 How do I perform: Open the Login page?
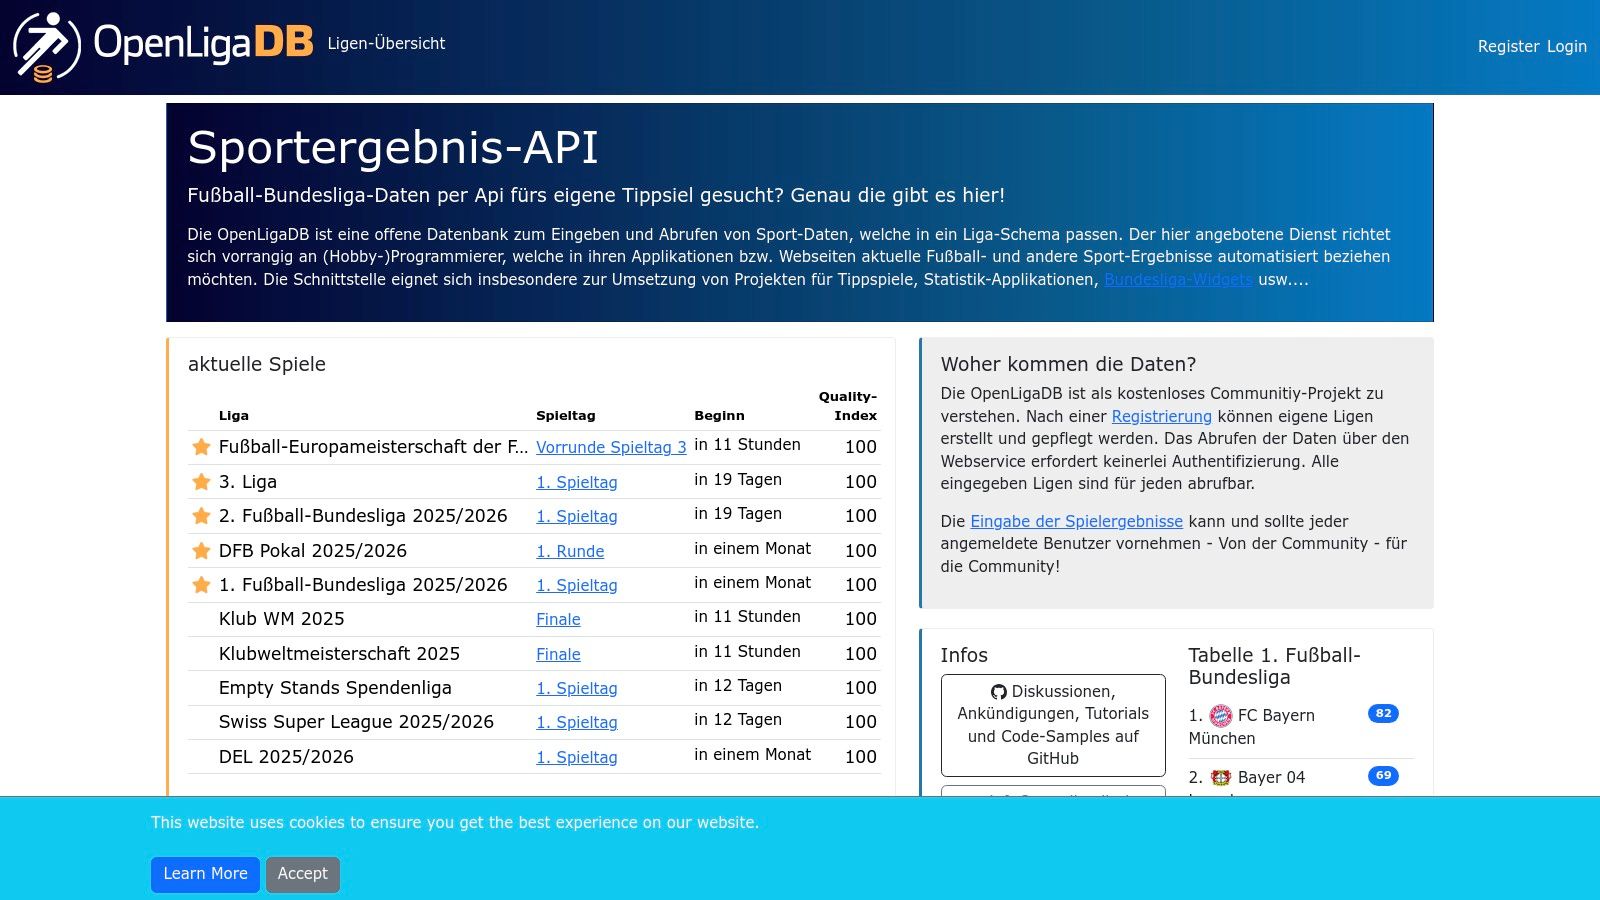click(x=1567, y=46)
